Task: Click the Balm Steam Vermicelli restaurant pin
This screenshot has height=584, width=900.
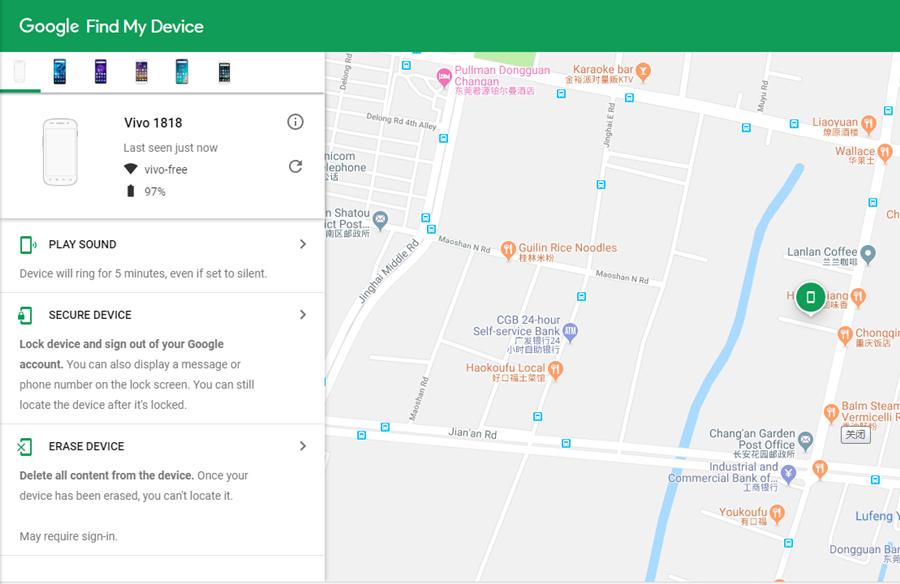Action: [x=831, y=413]
